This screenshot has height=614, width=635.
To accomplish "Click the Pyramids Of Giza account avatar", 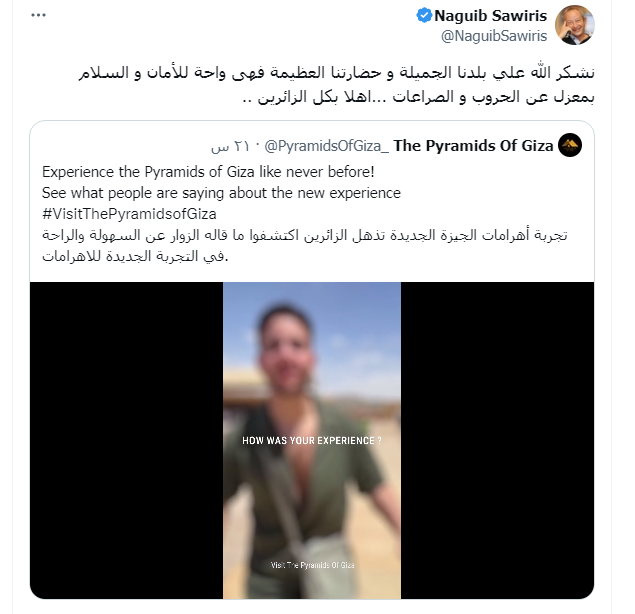I will (x=570, y=145).
